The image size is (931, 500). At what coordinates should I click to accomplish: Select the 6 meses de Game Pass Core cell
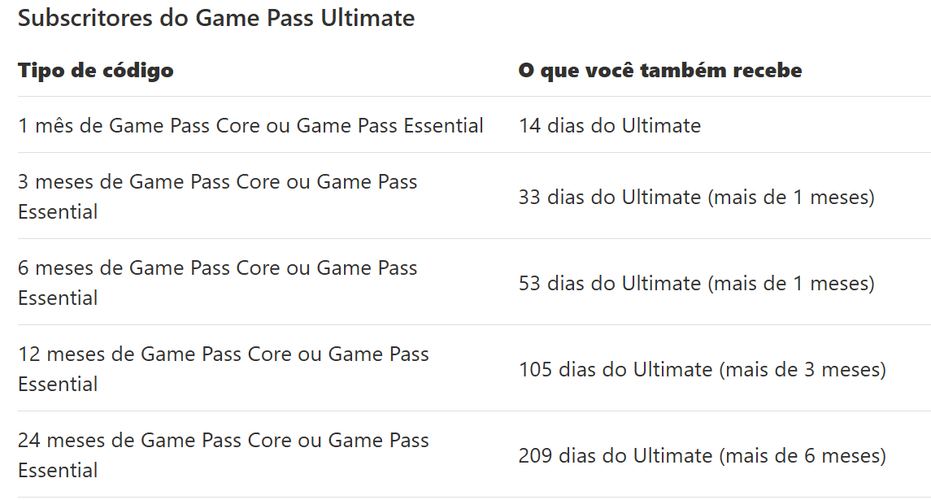[x=218, y=283]
